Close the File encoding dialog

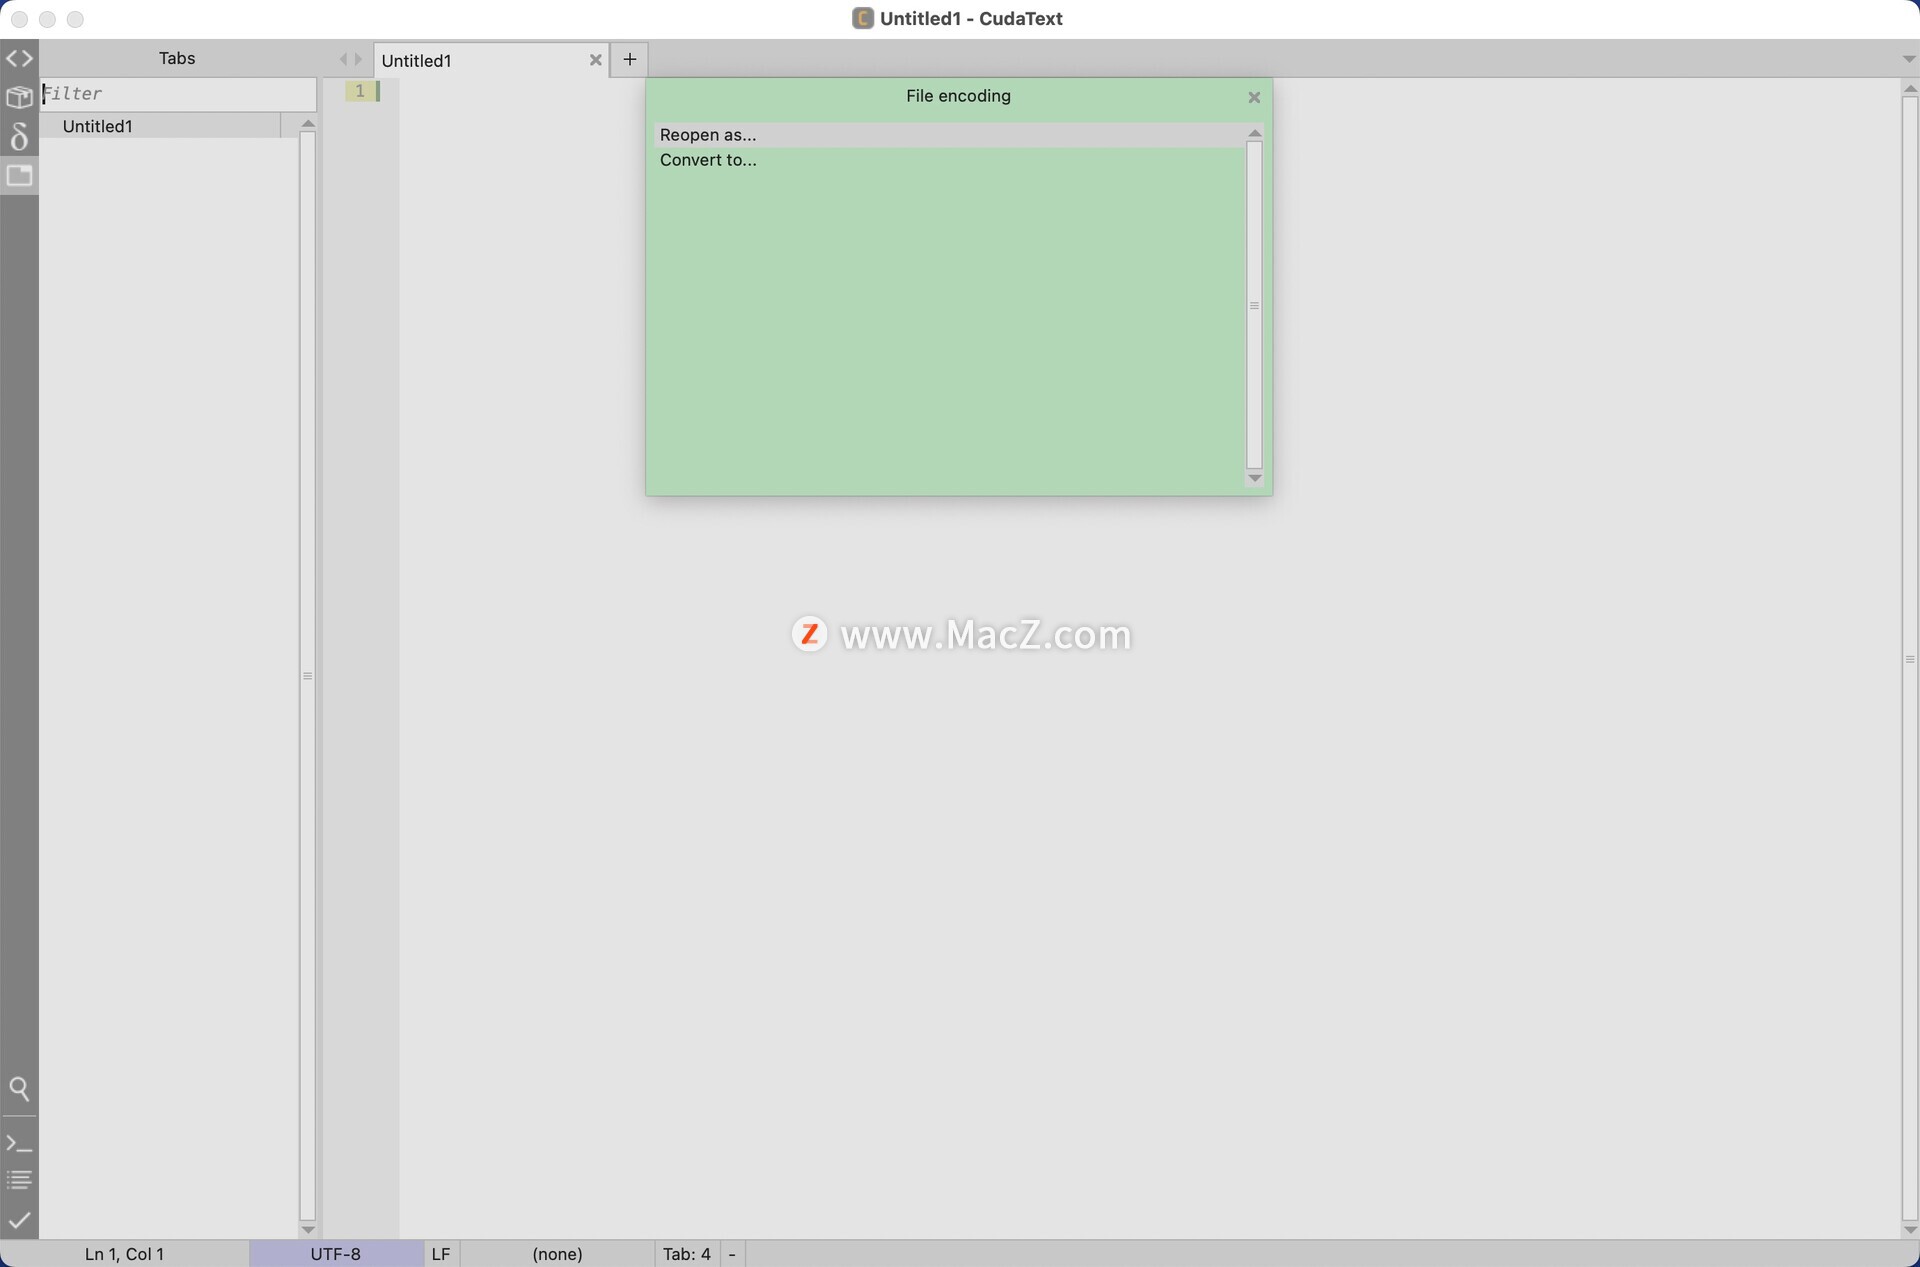1253,97
